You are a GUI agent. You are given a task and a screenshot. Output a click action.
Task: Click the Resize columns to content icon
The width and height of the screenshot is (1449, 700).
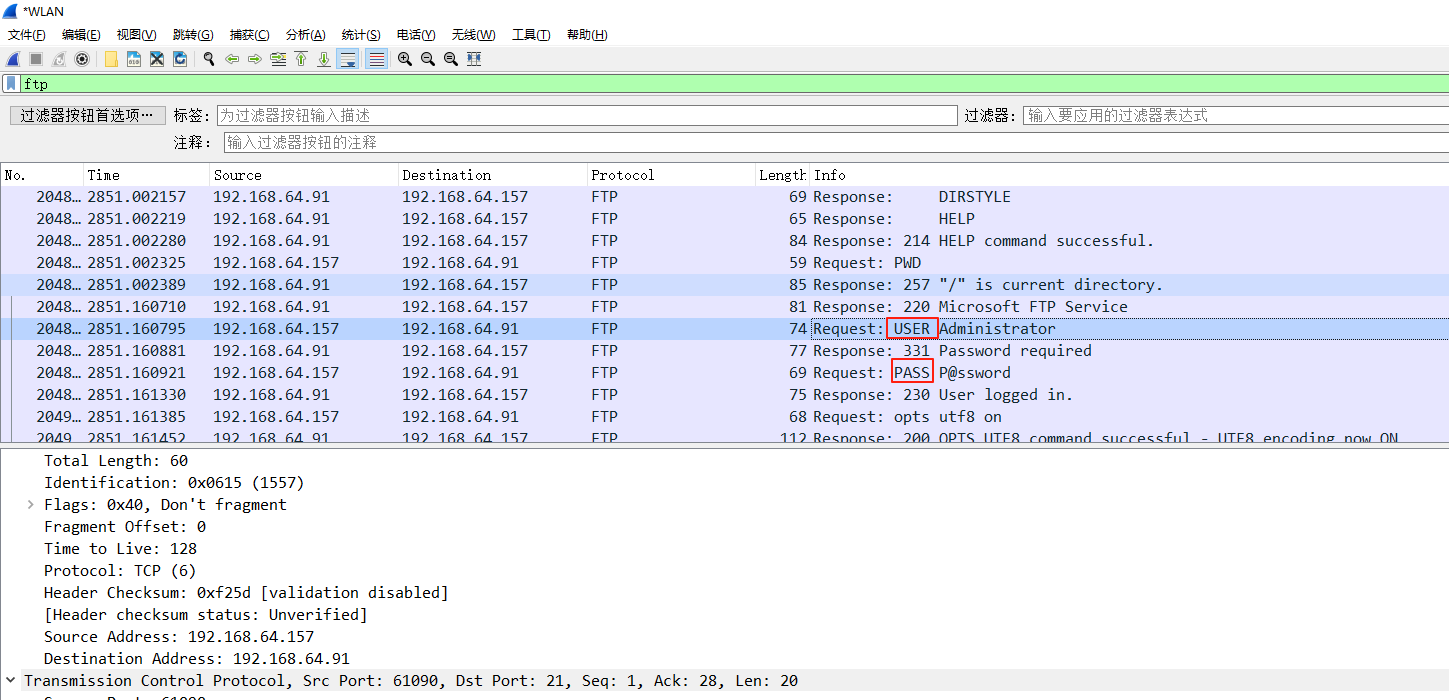click(474, 59)
